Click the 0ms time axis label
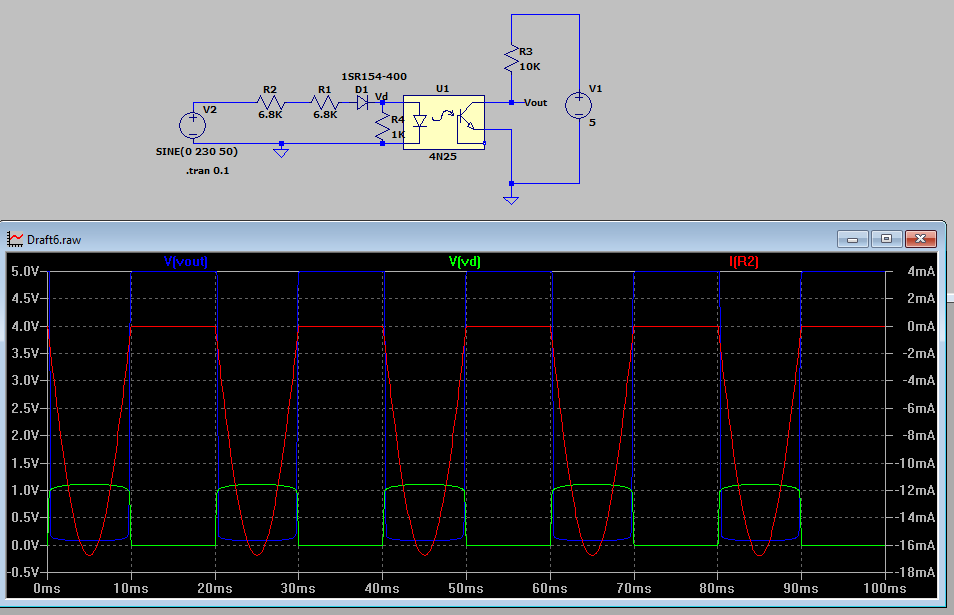Image resolution: width=954 pixels, height=615 pixels. pos(47,588)
